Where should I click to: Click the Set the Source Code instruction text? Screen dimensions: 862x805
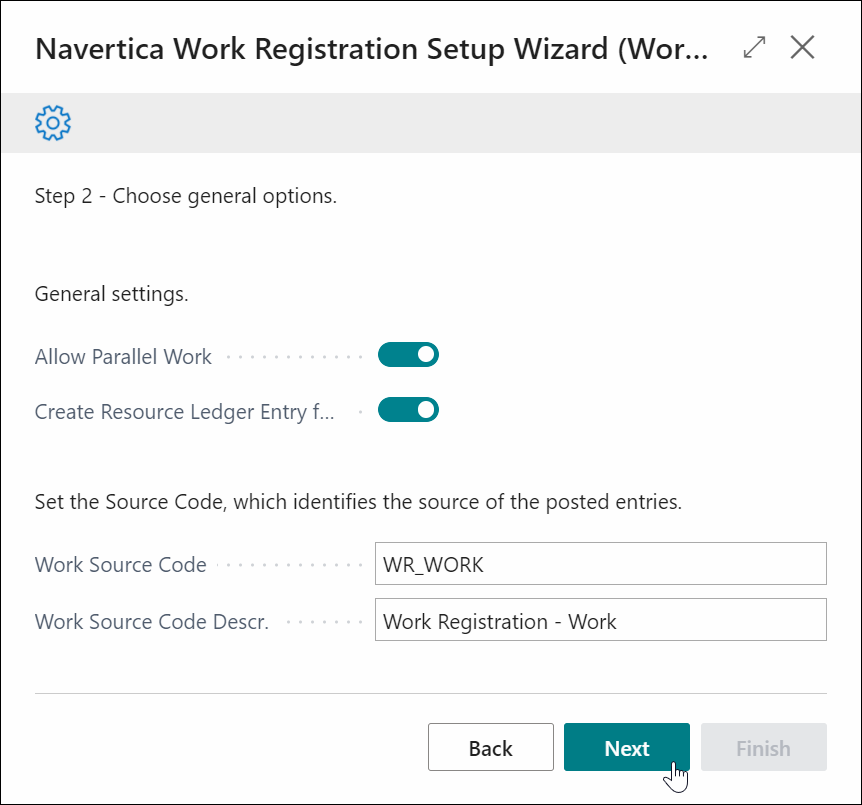tap(358, 502)
